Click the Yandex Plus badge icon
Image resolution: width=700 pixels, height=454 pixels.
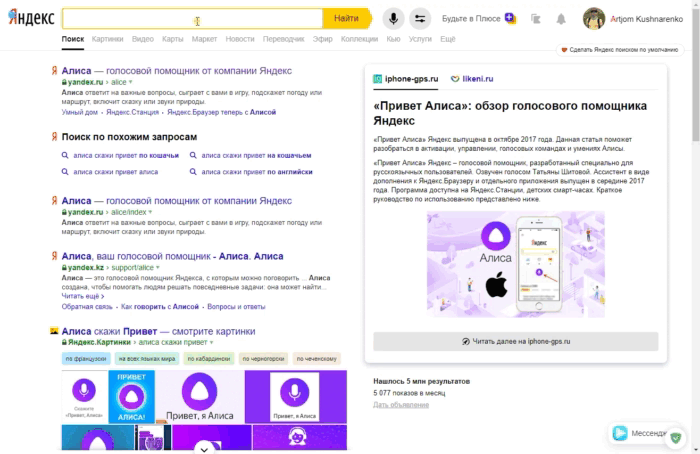pyautogui.click(x=510, y=18)
